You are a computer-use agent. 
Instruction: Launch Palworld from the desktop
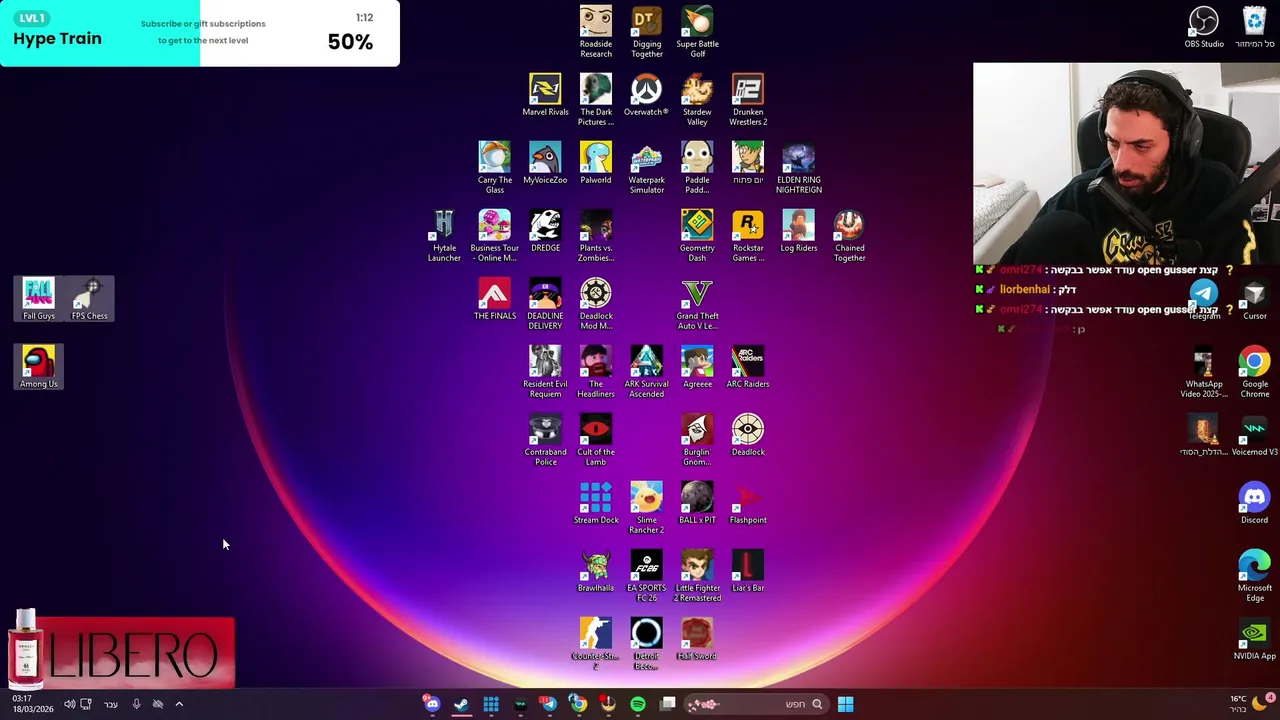(596, 163)
